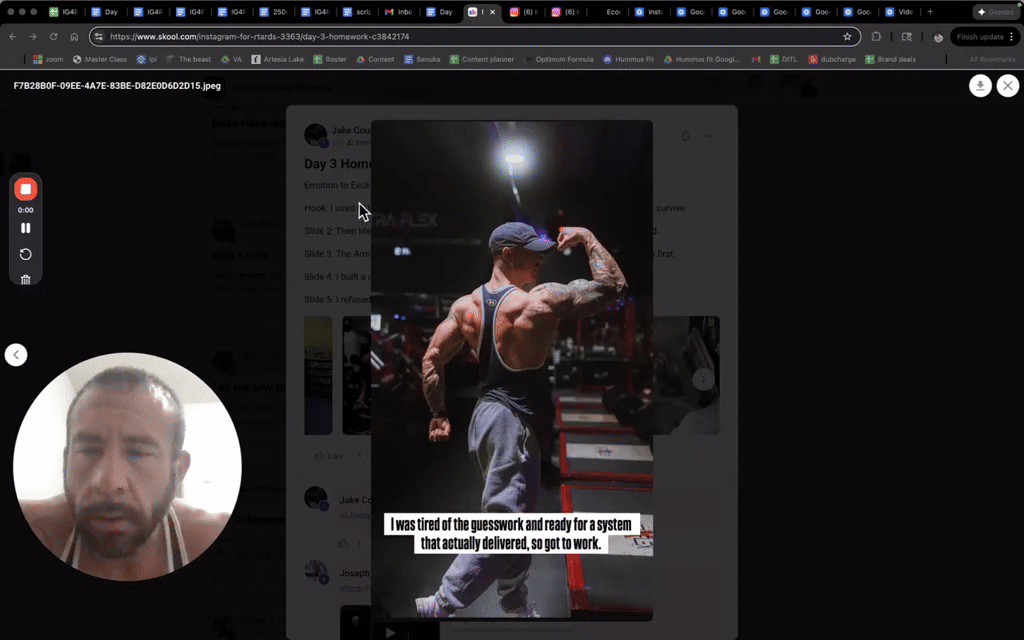Viewport: 1024px width, 640px height.
Task: Stop the screen recording with the red button
Action: pyautogui.click(x=25, y=189)
